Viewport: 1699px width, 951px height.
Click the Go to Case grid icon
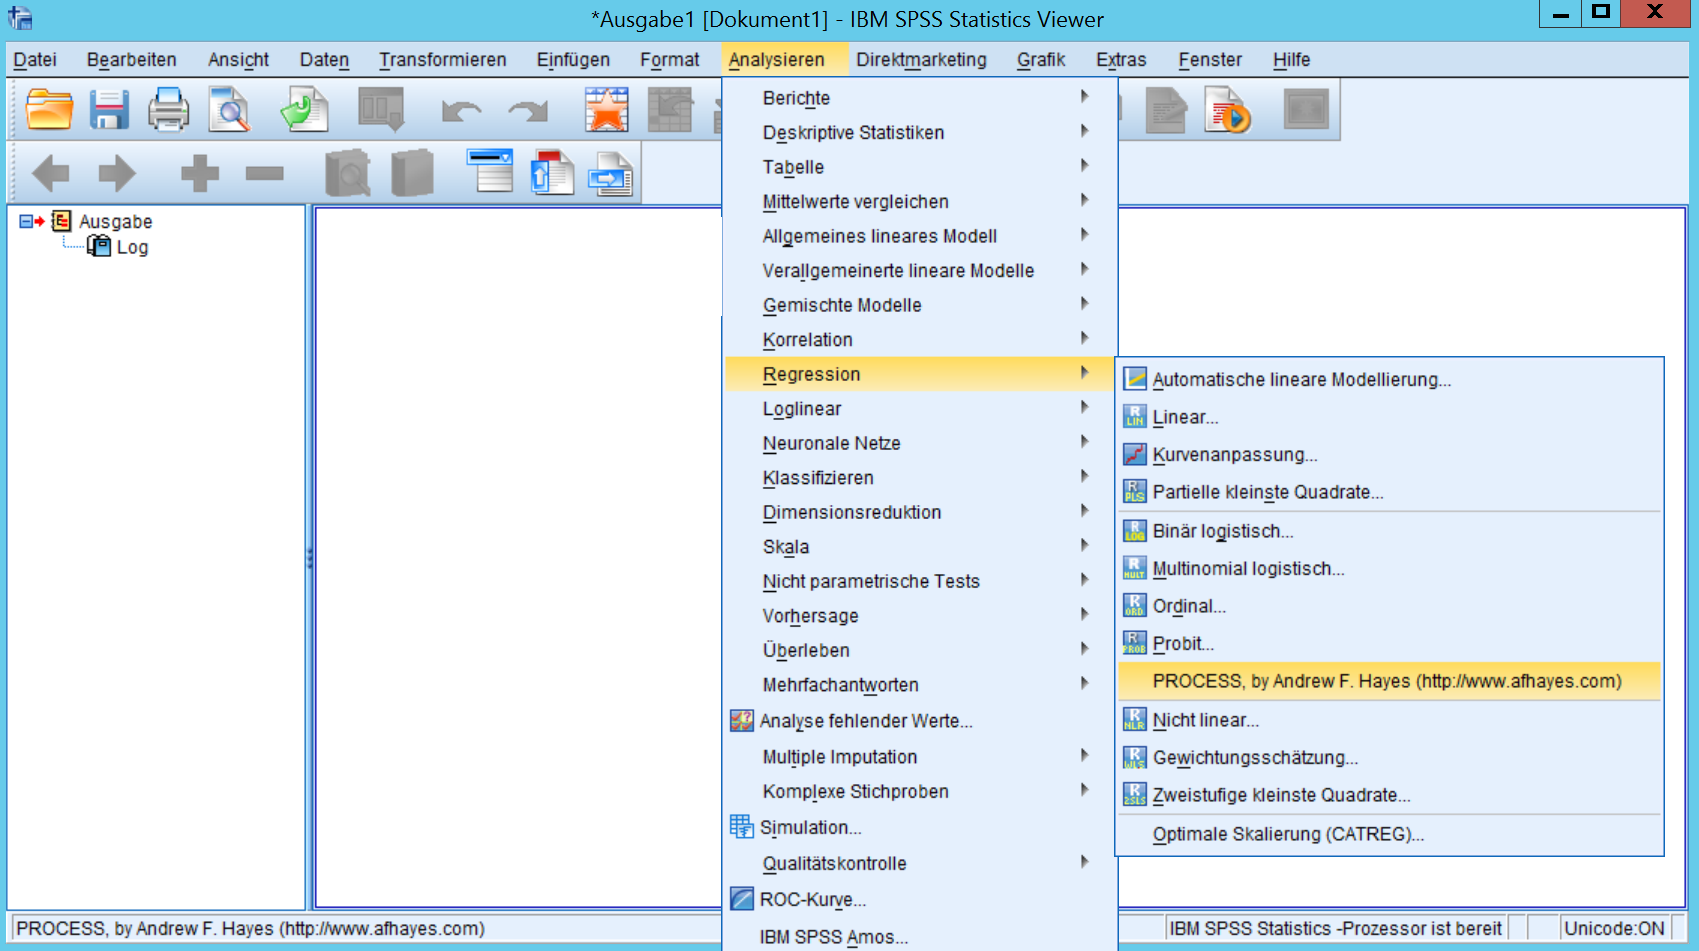coord(670,109)
